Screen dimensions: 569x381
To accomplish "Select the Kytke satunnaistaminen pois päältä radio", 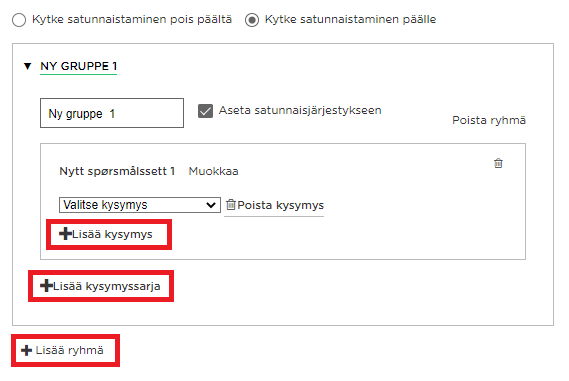I will 19,20.
